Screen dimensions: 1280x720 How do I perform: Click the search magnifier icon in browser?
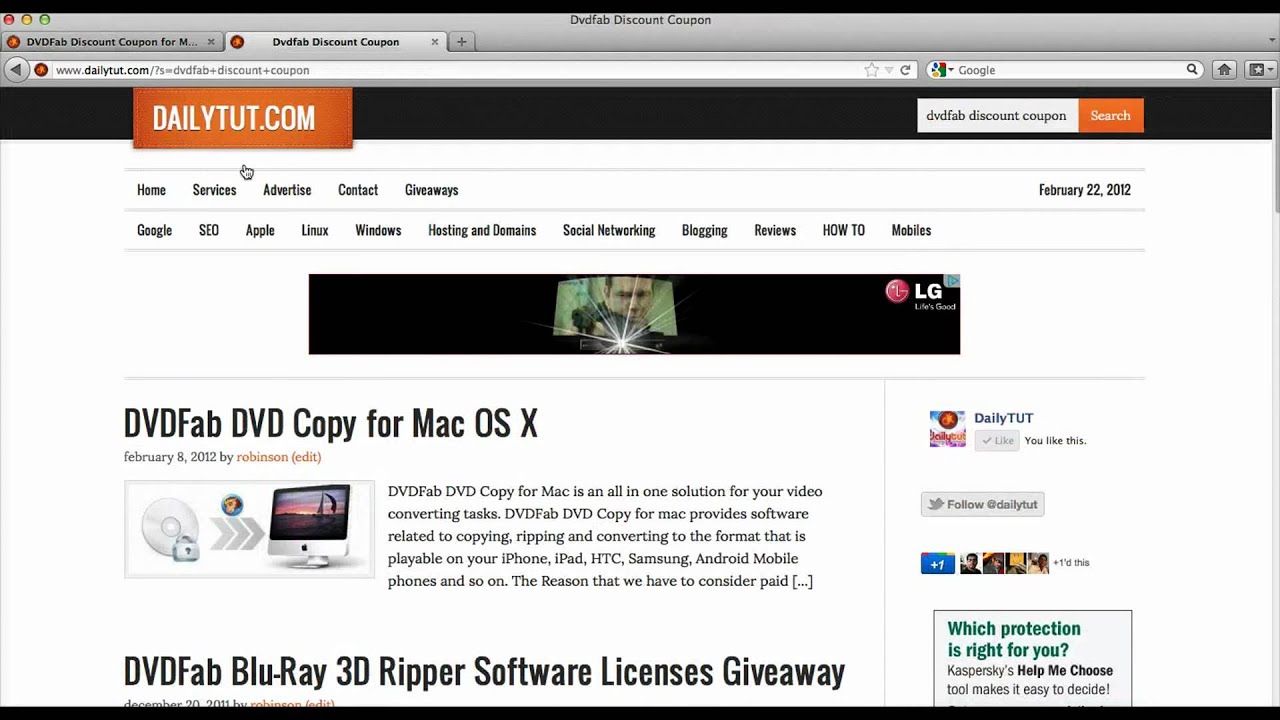point(1192,70)
